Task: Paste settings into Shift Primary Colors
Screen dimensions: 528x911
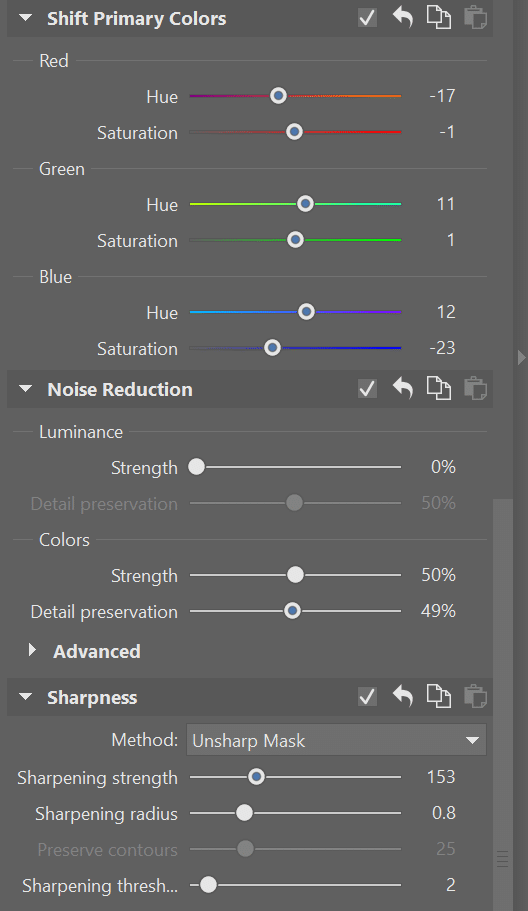Action: coord(475,18)
